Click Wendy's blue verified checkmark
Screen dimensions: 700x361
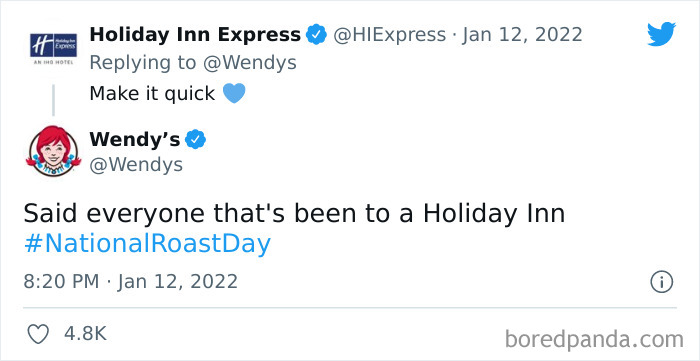[x=196, y=140]
